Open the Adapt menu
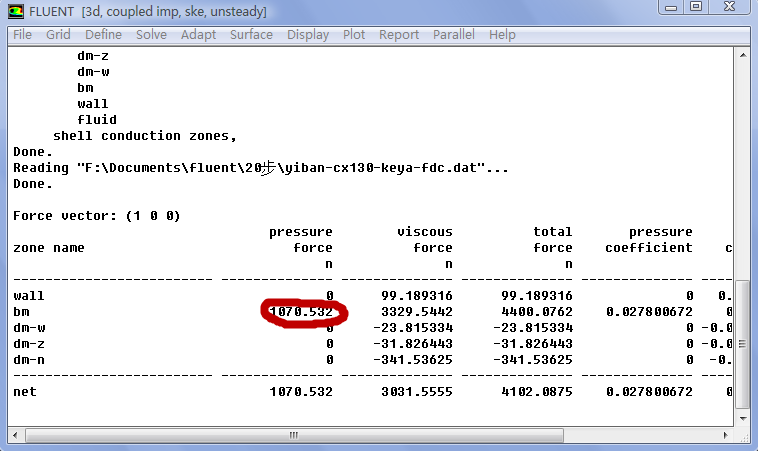Screen dimensions: 758x451 198,35
